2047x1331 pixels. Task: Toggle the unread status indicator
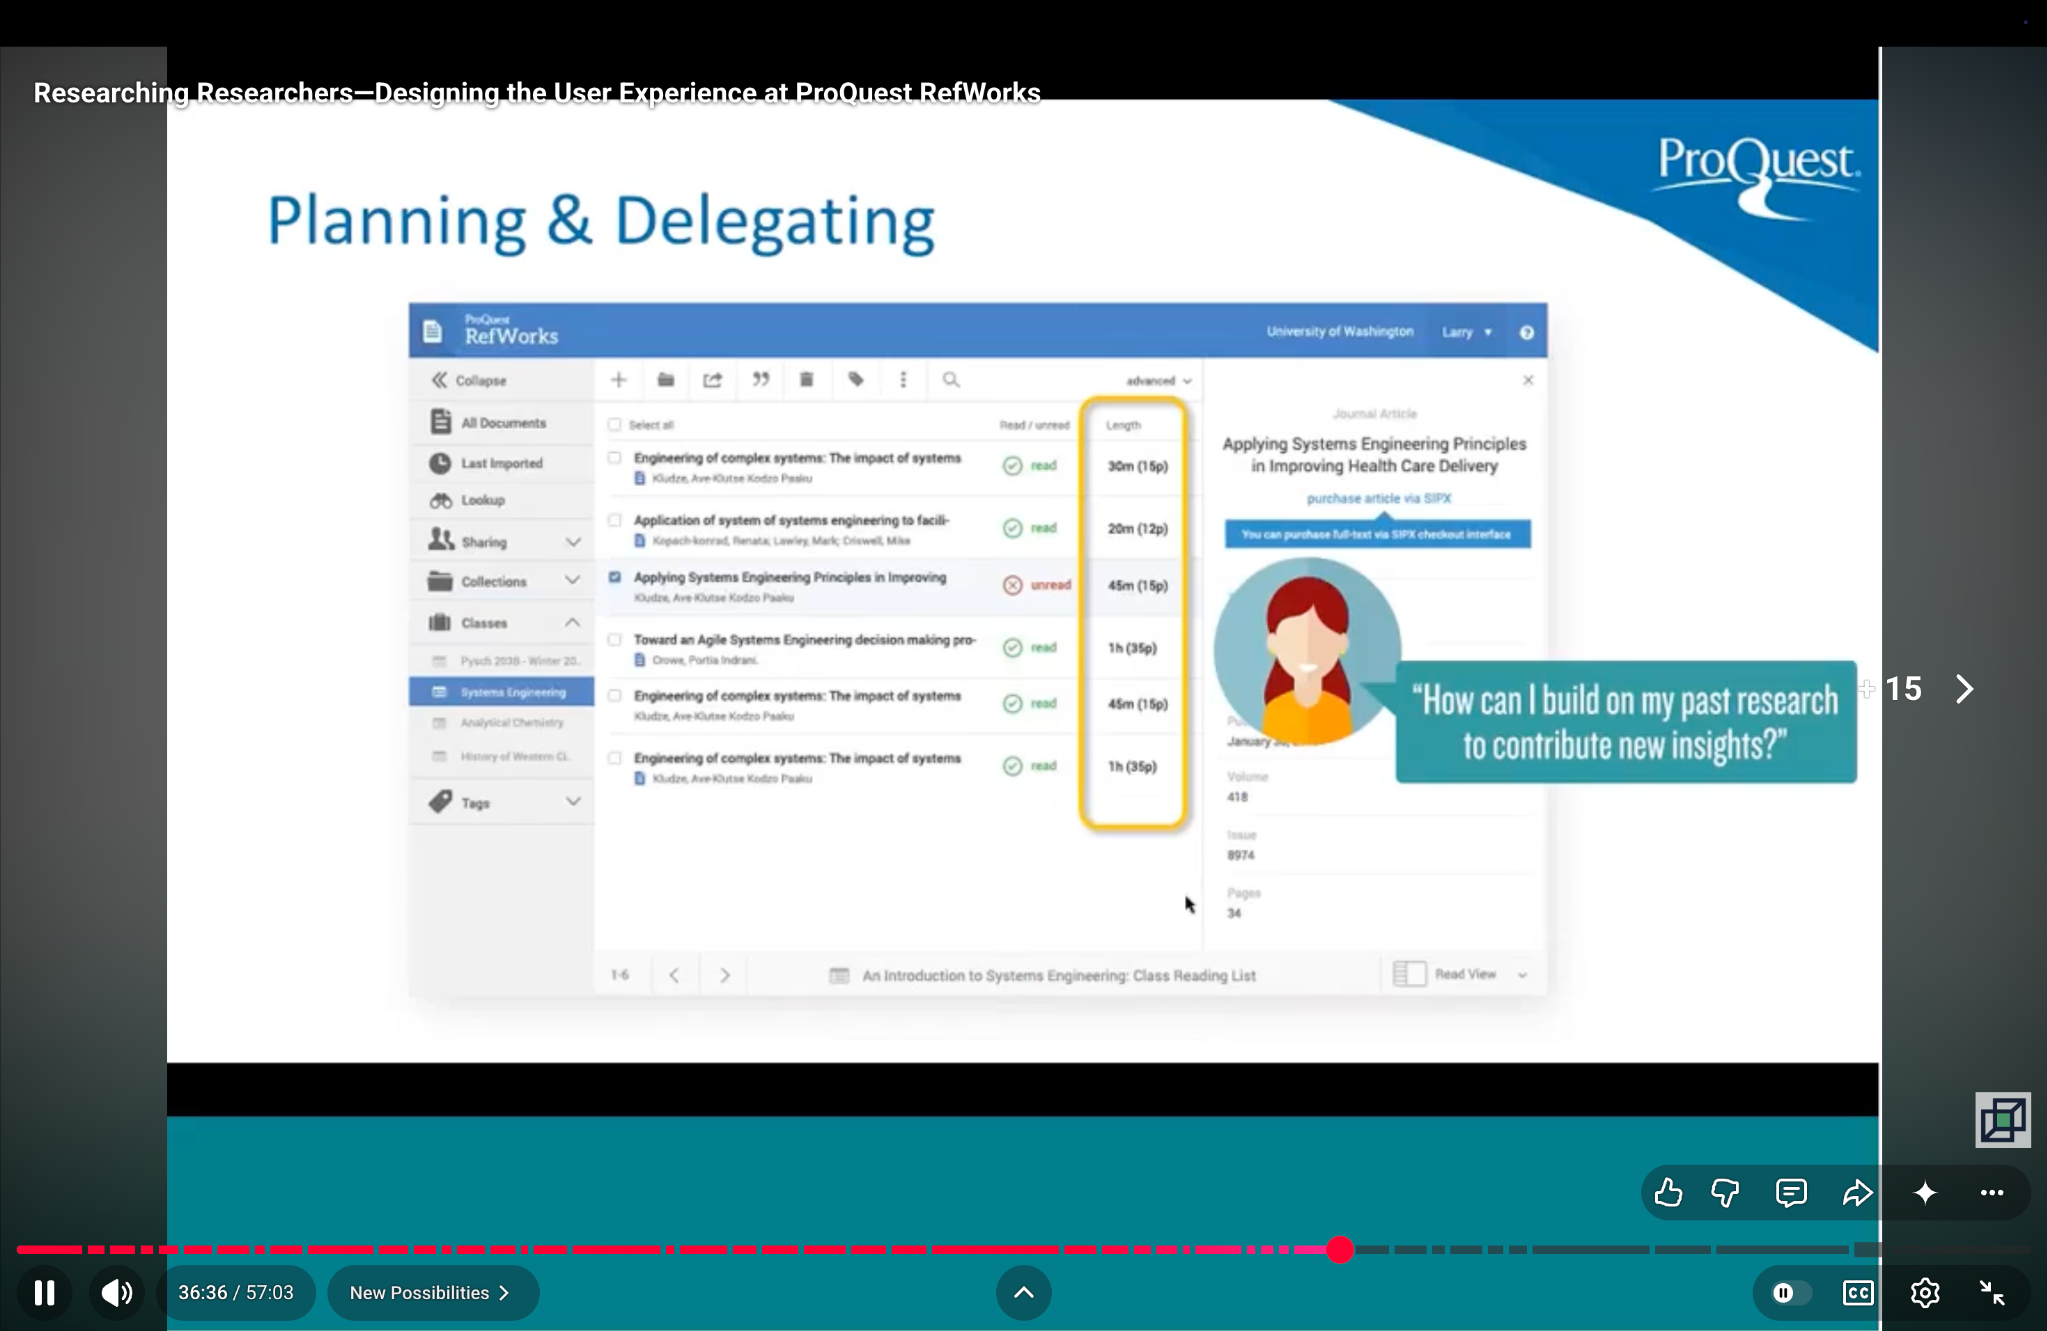[x=1036, y=585]
